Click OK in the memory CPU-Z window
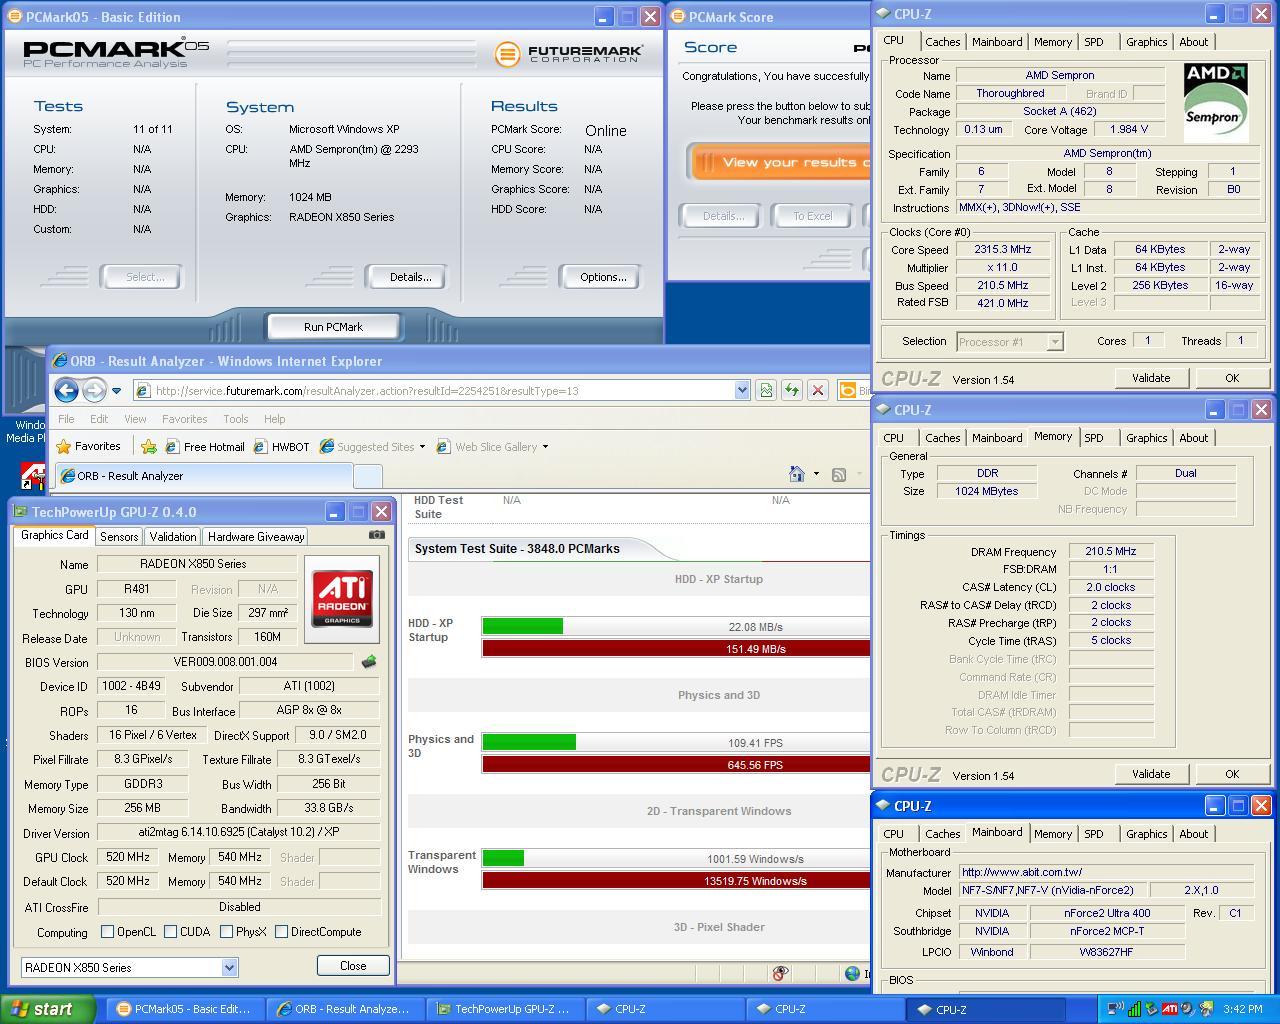 point(1232,774)
